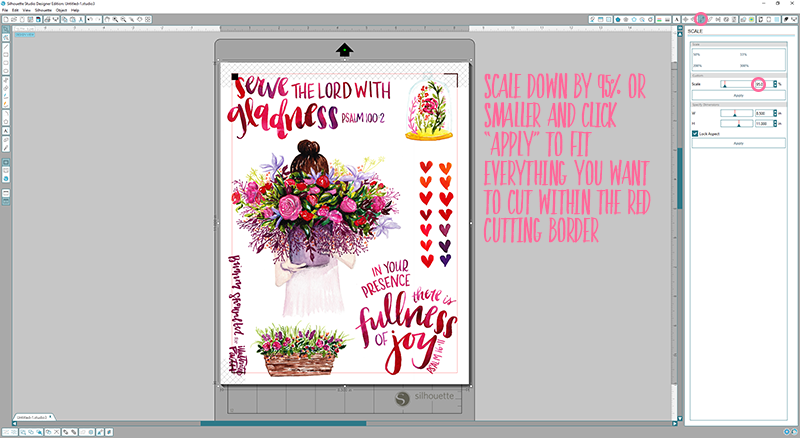Click the Zoom In magnifier
This screenshot has height=438, width=800.
point(115,19)
